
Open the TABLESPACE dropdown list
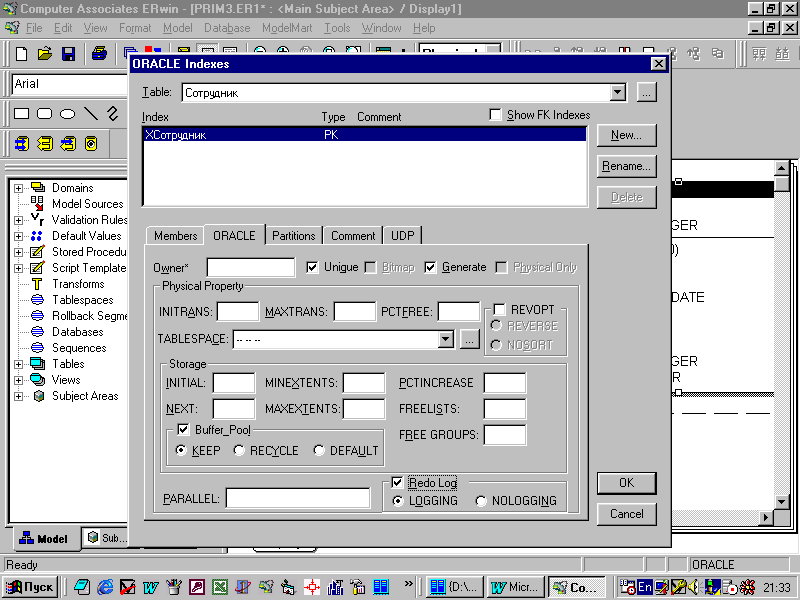(445, 339)
